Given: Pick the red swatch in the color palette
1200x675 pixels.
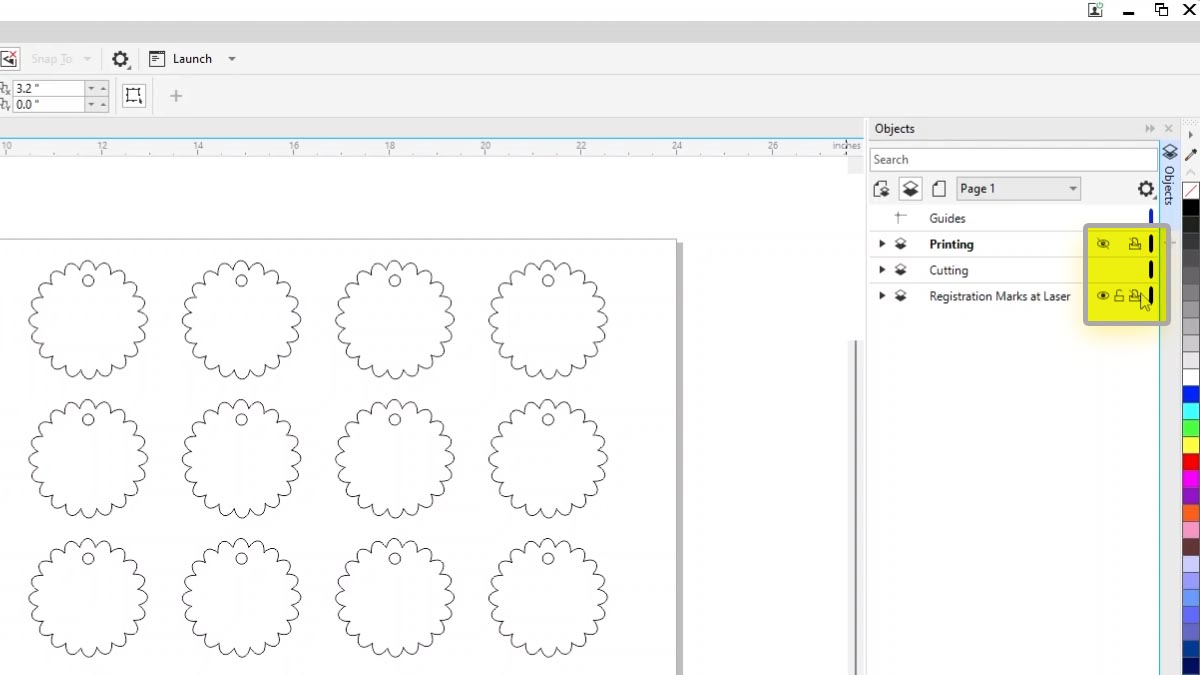Looking at the screenshot, I should click(1191, 462).
